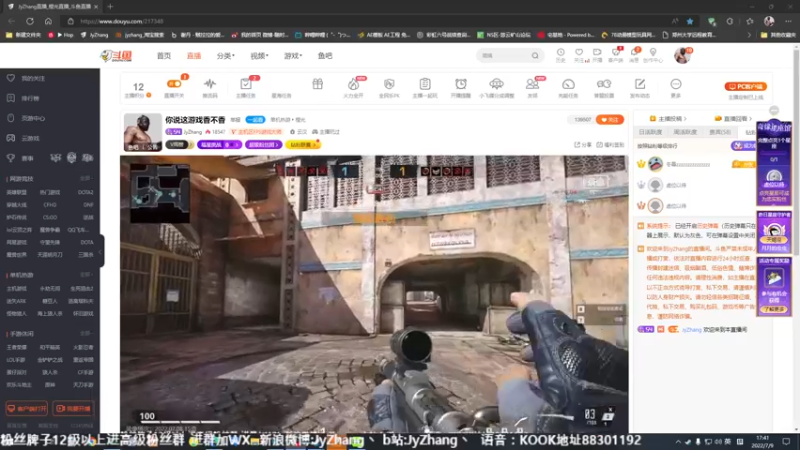Viewport: 800px width, 450px height.
Task: Open the 关注 heart icon in header
Action: (579, 55)
